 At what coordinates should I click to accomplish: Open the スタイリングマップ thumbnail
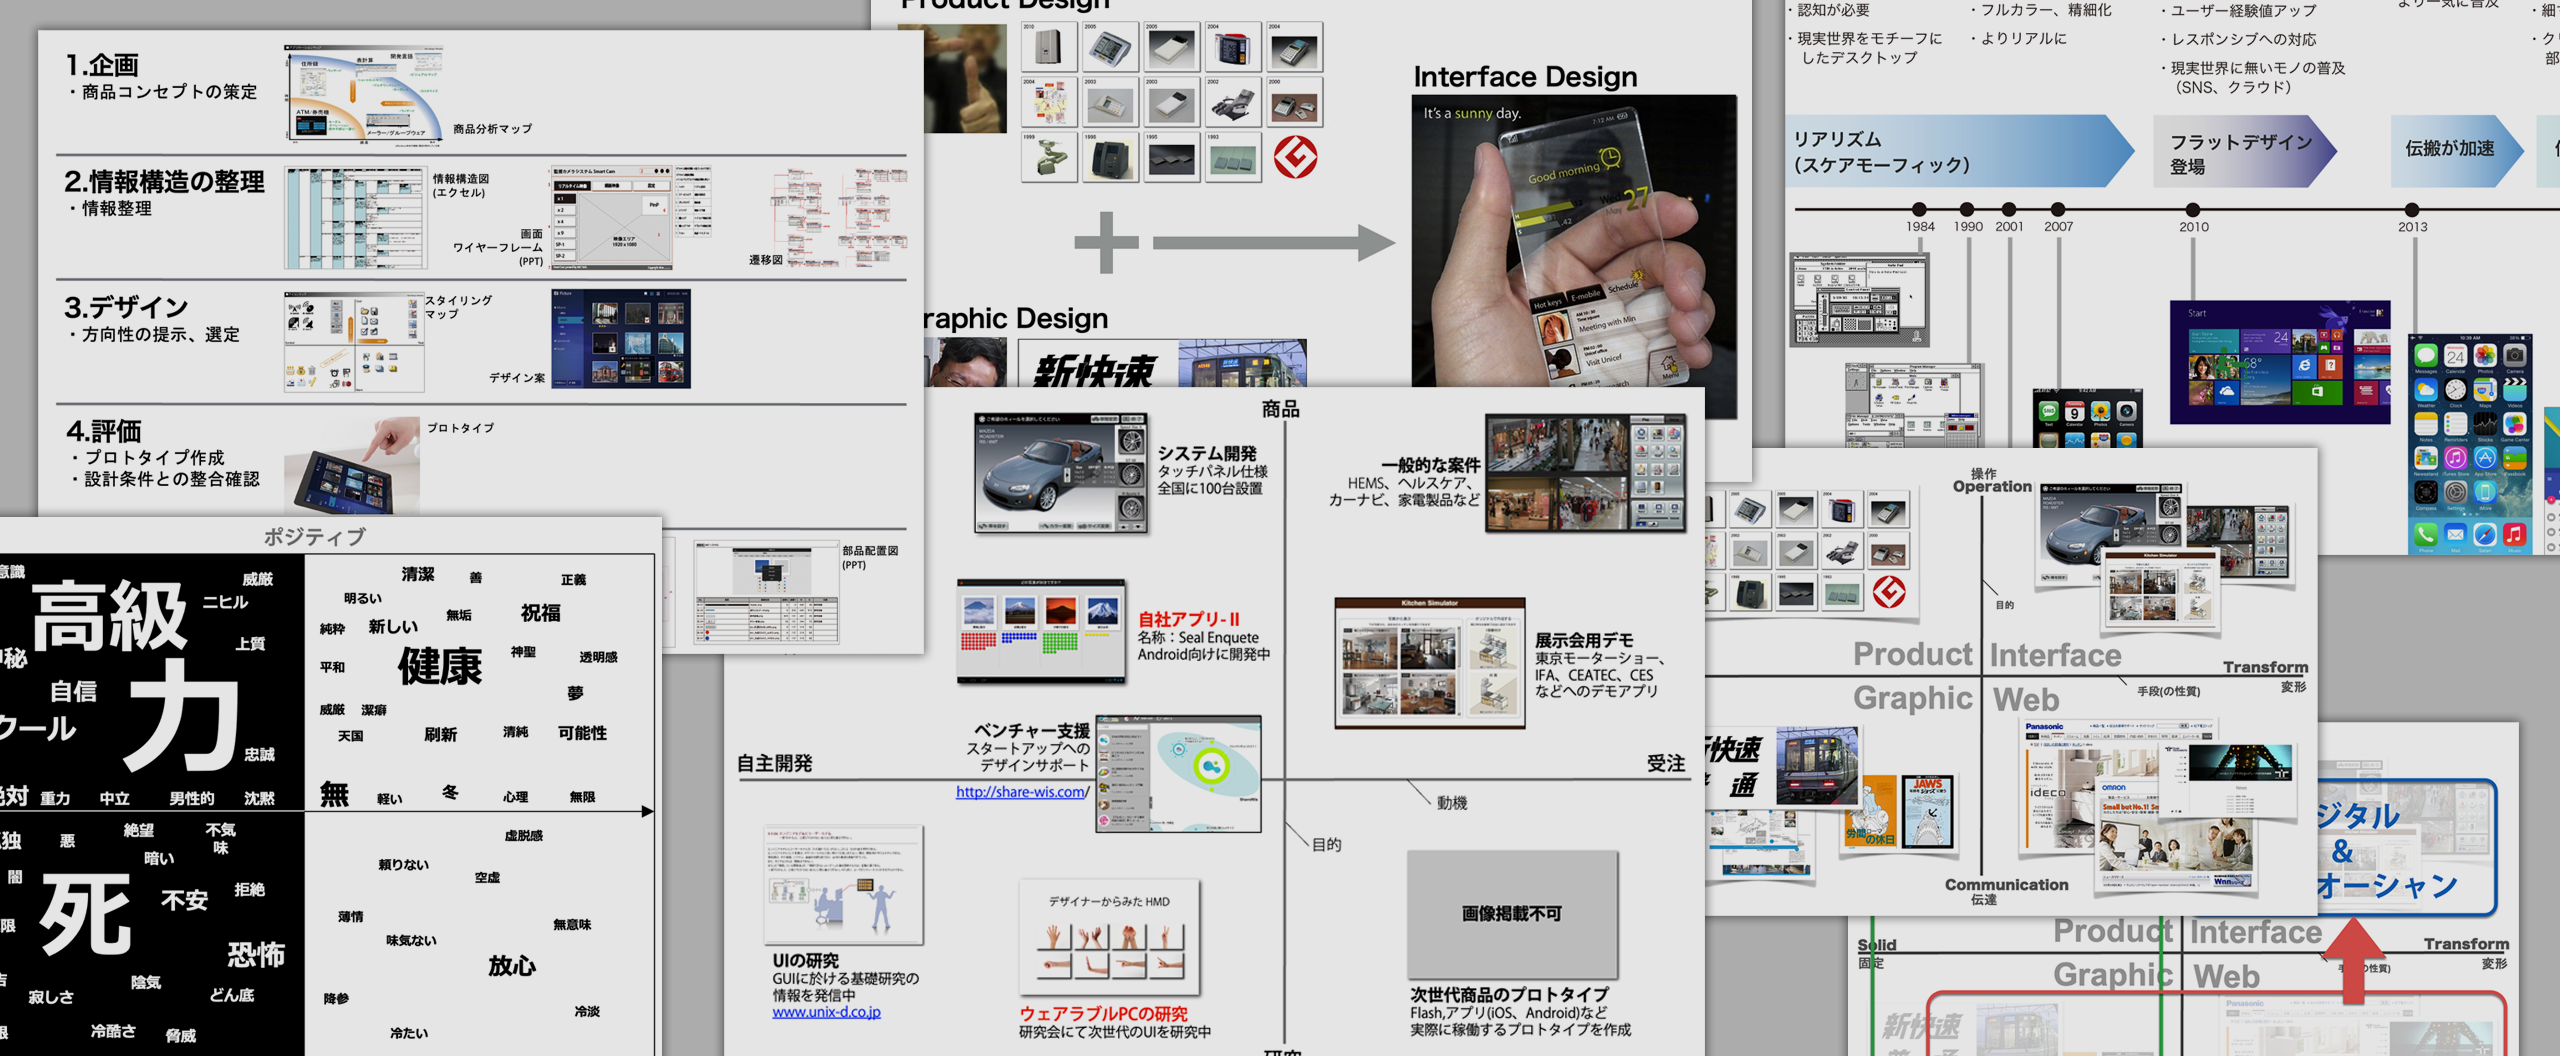pos(354,342)
